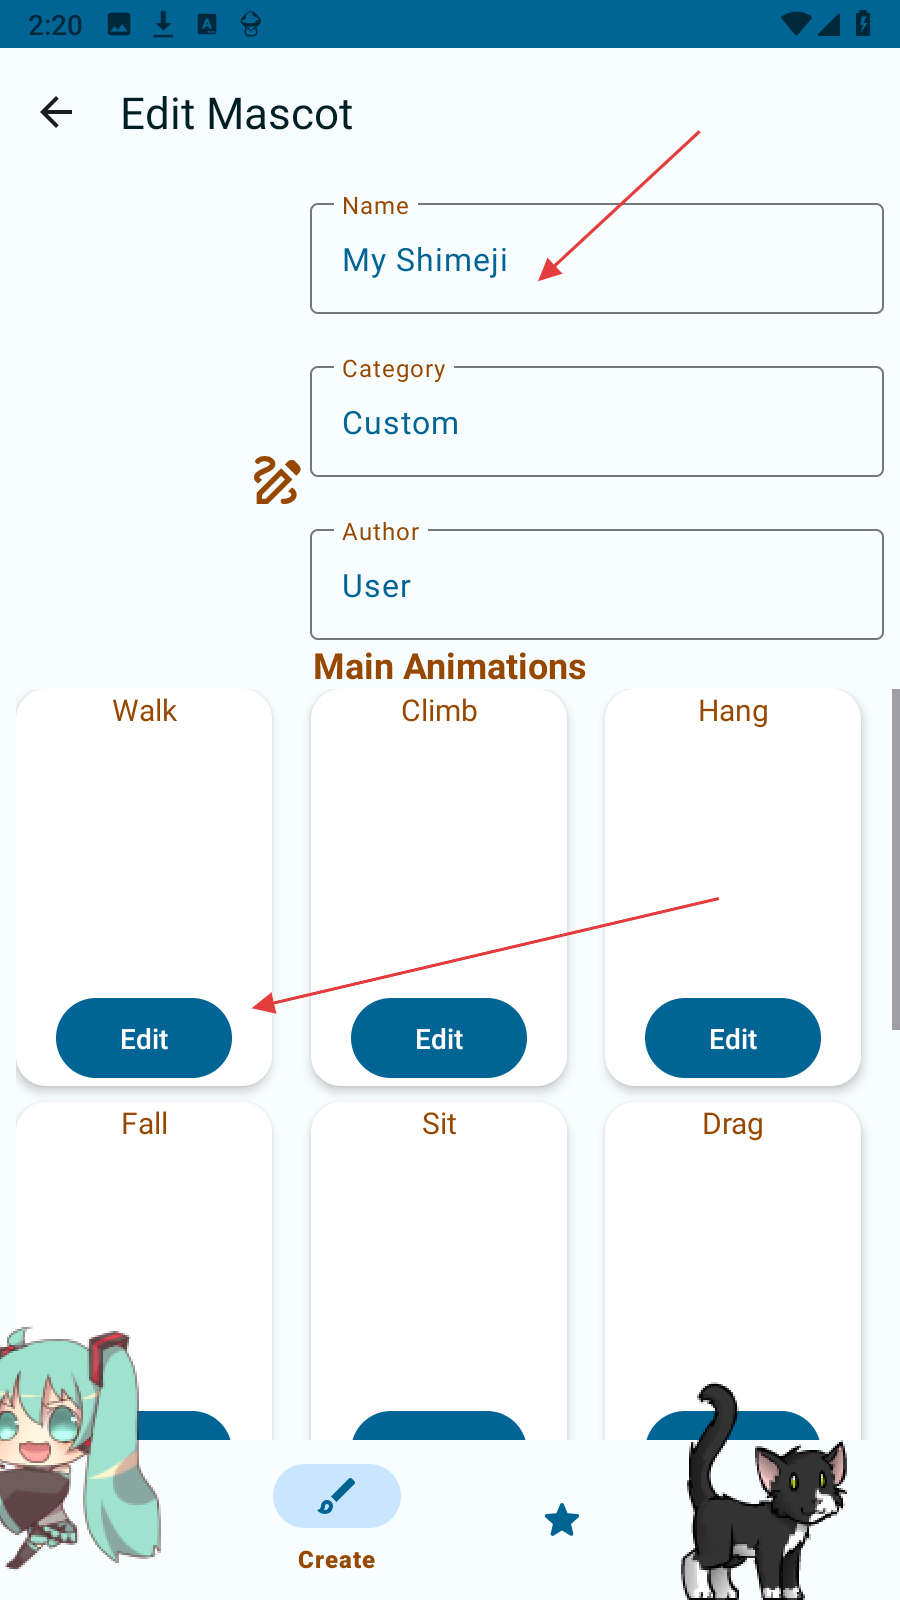The width and height of the screenshot is (900, 1600).
Task: Click the Category field "Custom"
Action: (x=596, y=423)
